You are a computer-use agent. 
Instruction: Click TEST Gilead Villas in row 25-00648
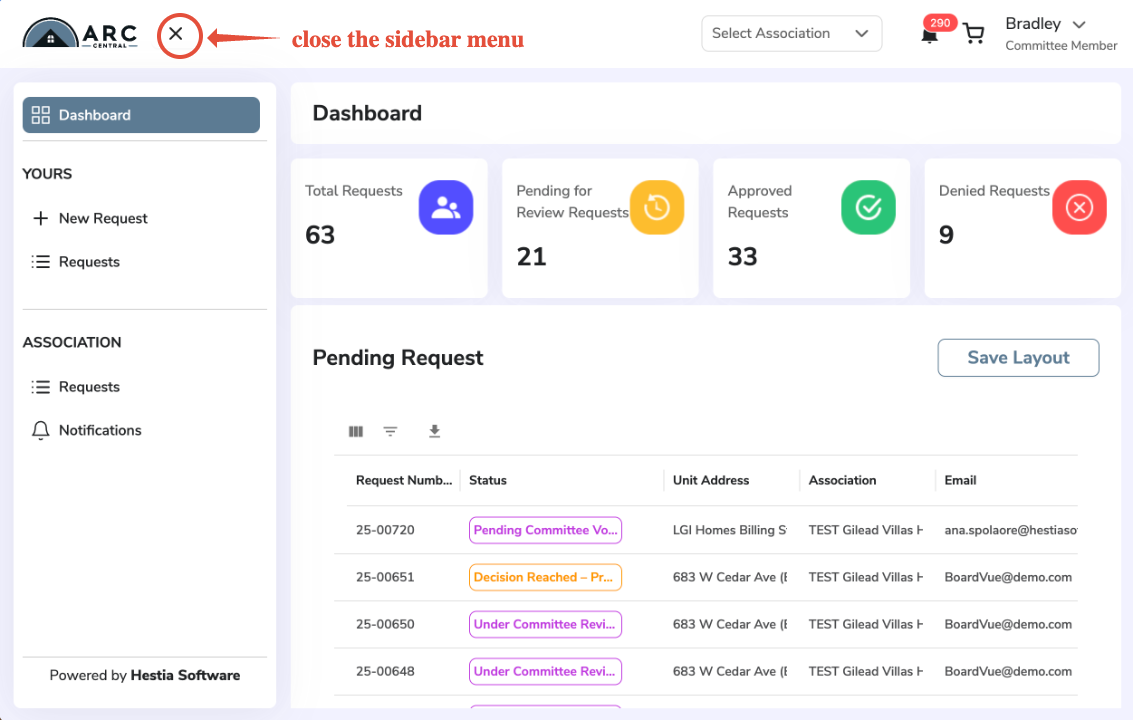(x=866, y=671)
